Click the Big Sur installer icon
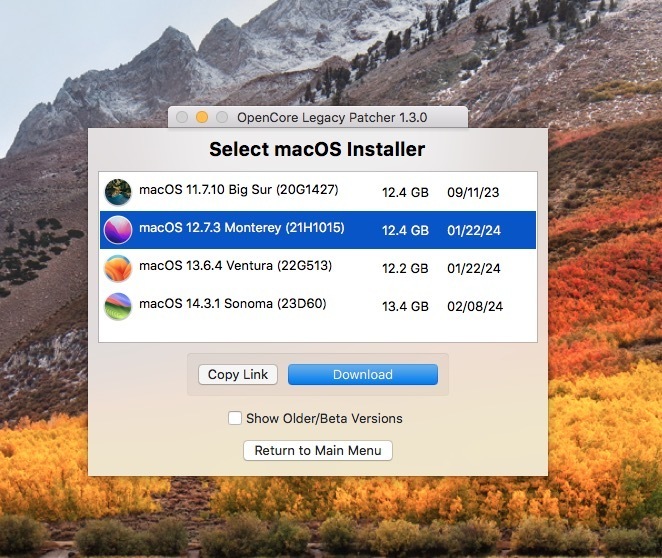Viewport: 662px width, 558px height. pos(118,192)
